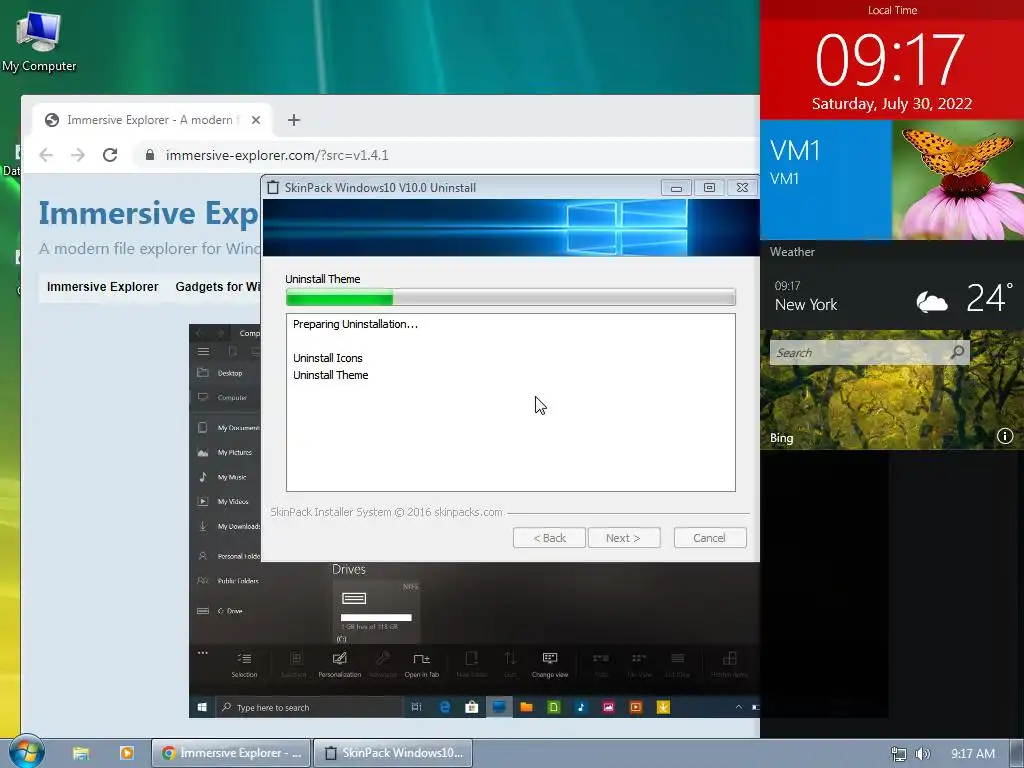1024x768 pixels.
Task: Go back in the Chrome browser
Action: pyautogui.click(x=46, y=155)
